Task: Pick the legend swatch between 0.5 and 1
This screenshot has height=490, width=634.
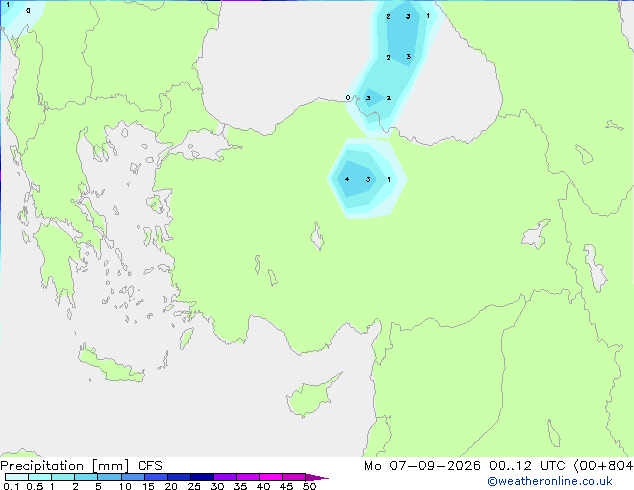Action: click(40, 477)
